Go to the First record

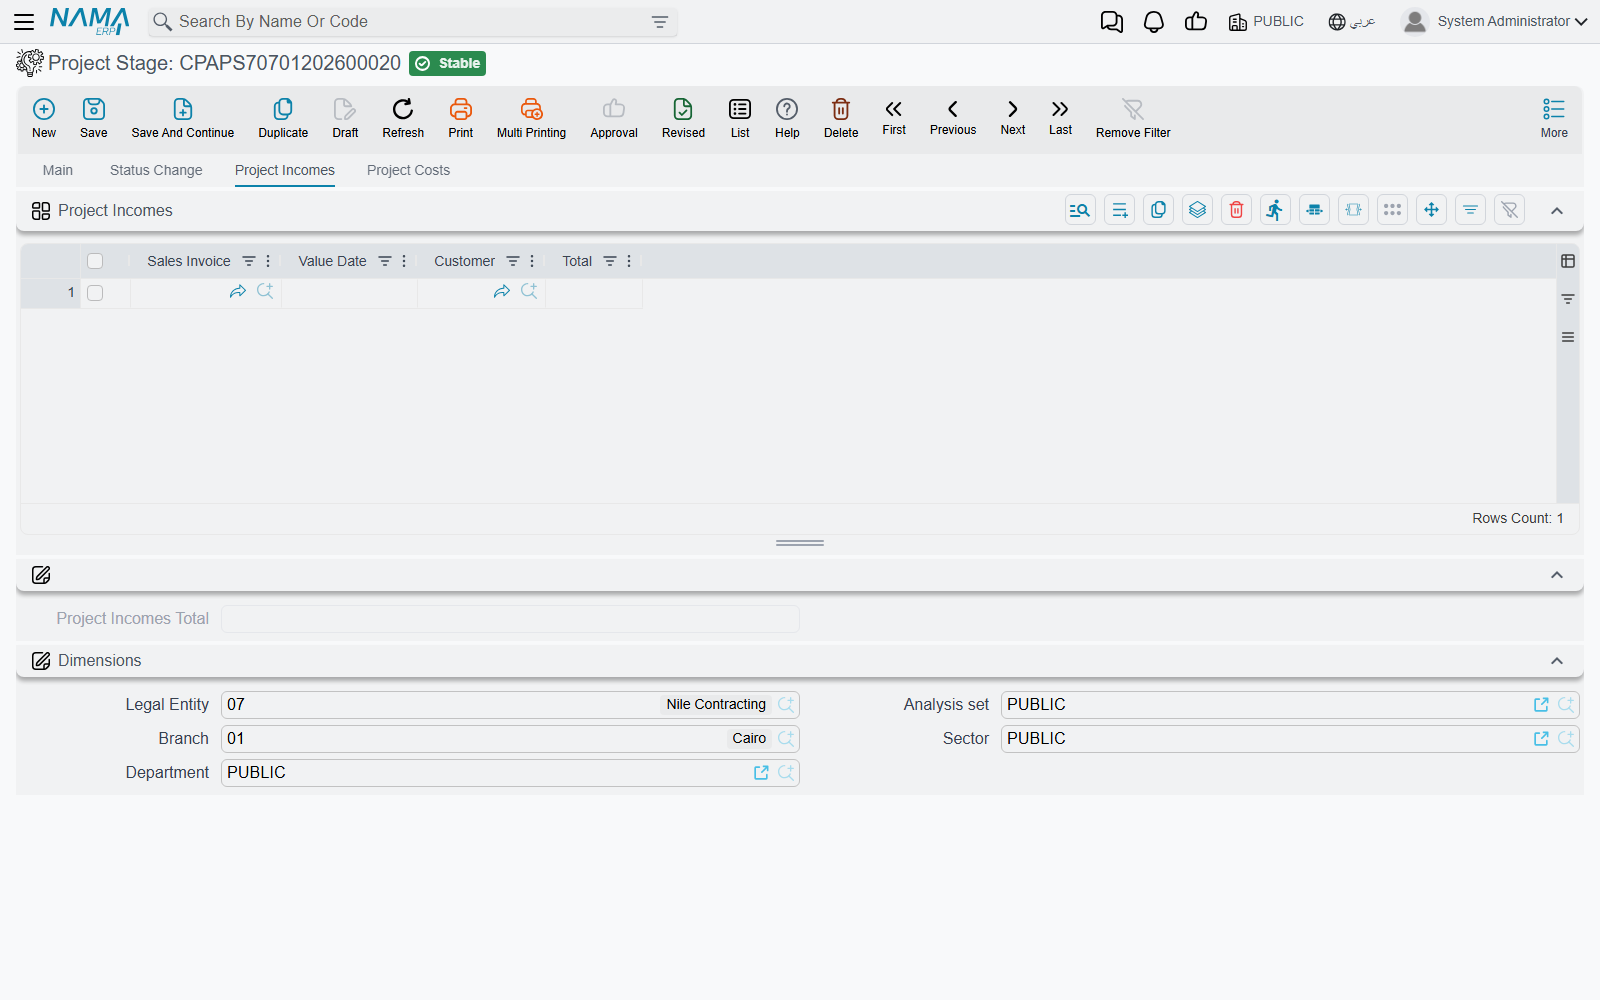click(x=894, y=117)
